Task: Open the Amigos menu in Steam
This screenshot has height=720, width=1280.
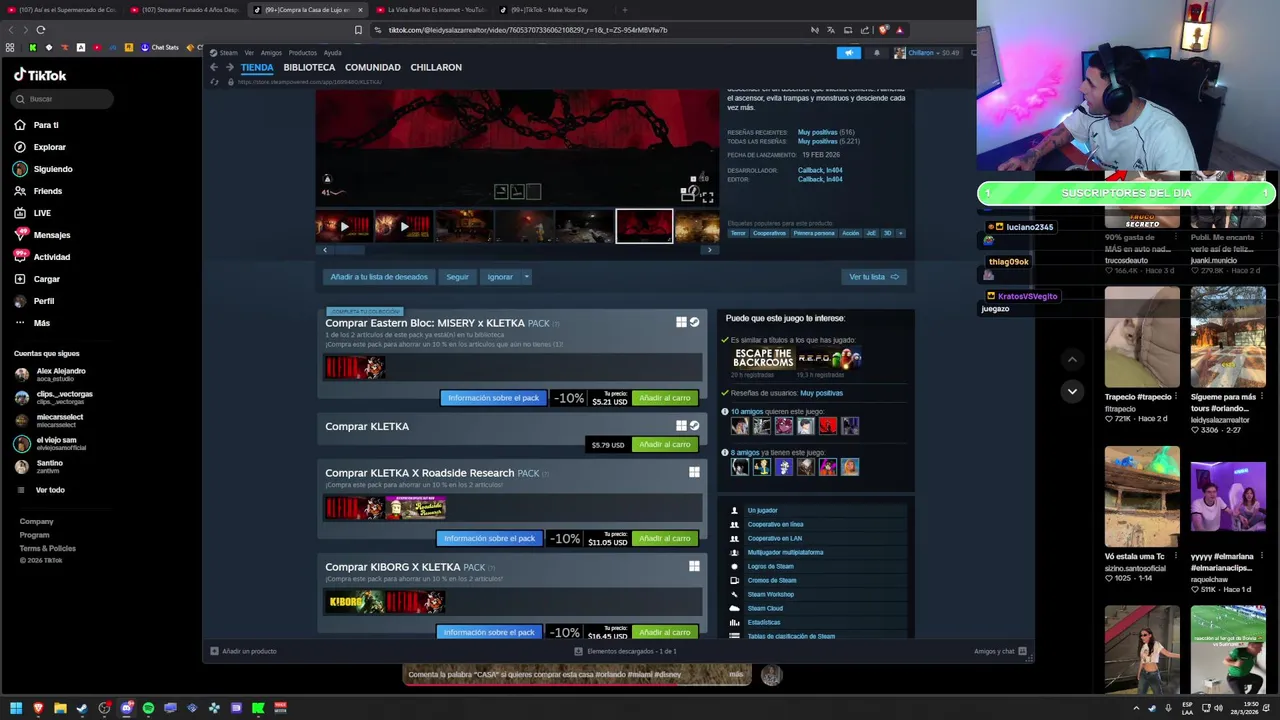Action: pyautogui.click(x=271, y=53)
